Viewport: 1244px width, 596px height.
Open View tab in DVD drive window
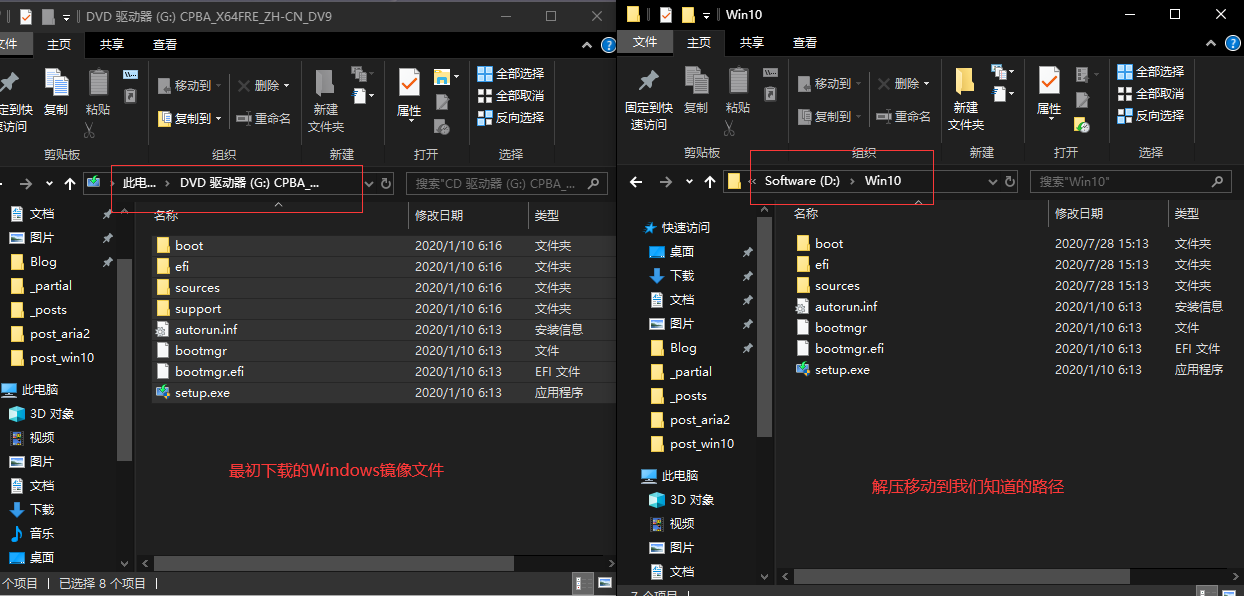[165, 44]
